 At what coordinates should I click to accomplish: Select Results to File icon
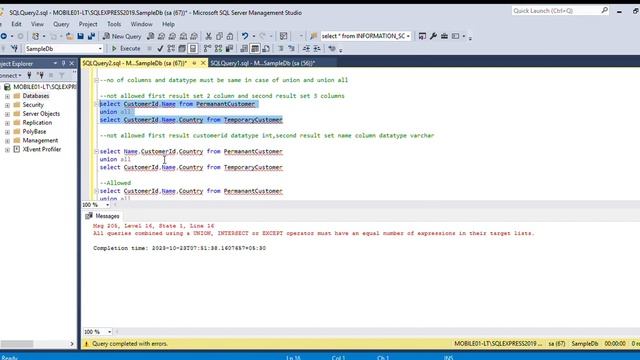pyautogui.click(x=266, y=49)
